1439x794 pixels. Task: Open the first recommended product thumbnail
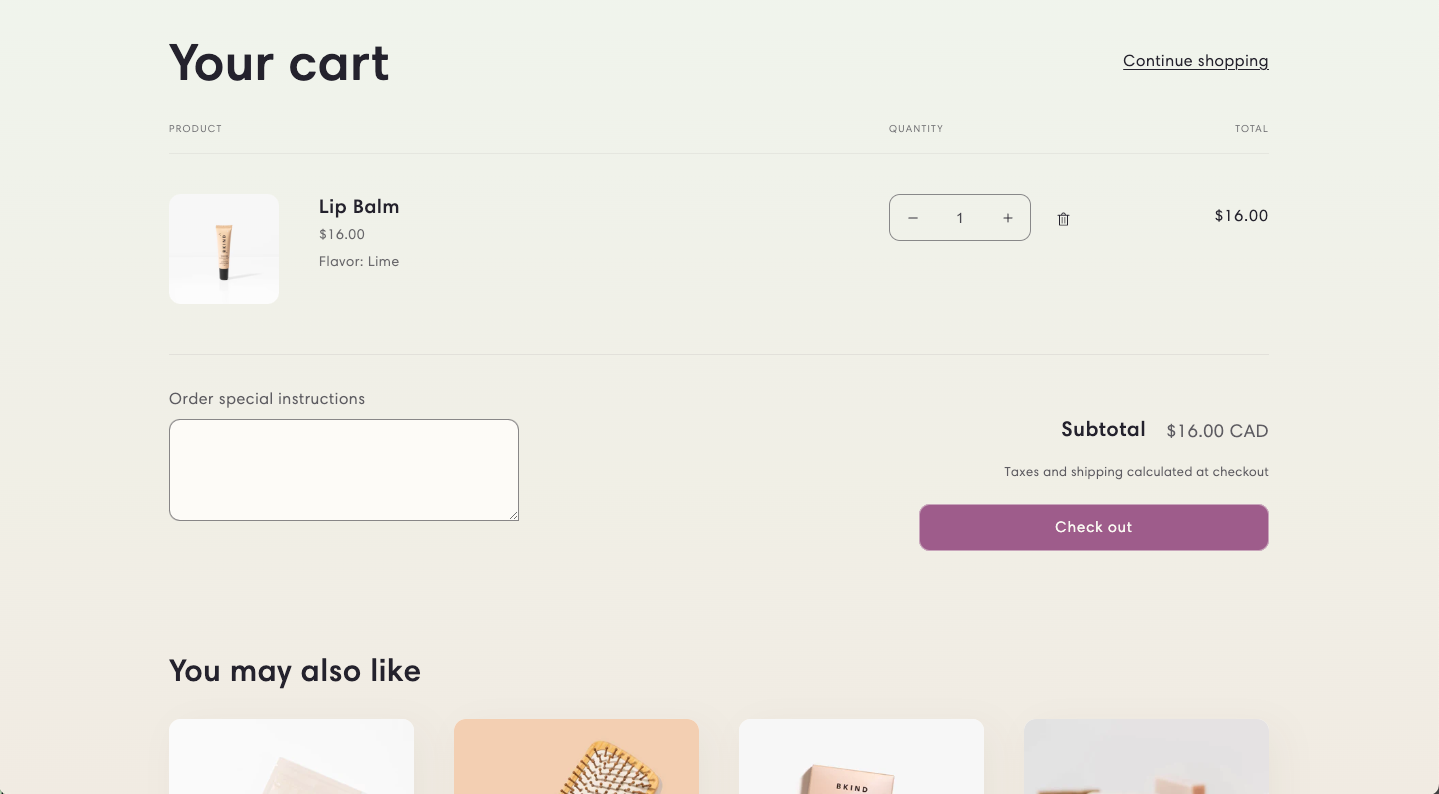291,756
